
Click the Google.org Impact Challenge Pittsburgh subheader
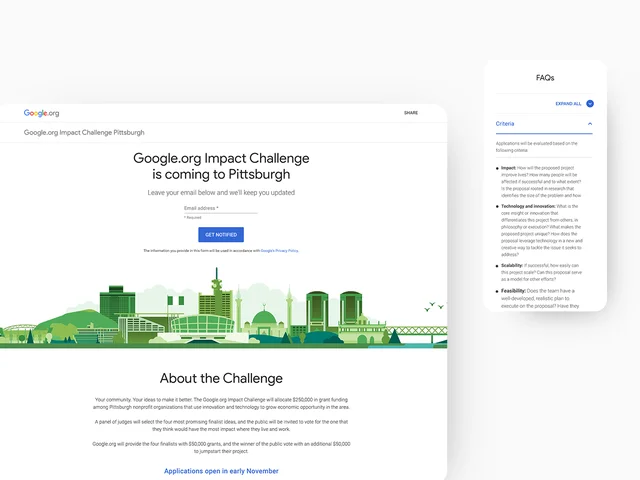click(x=84, y=132)
